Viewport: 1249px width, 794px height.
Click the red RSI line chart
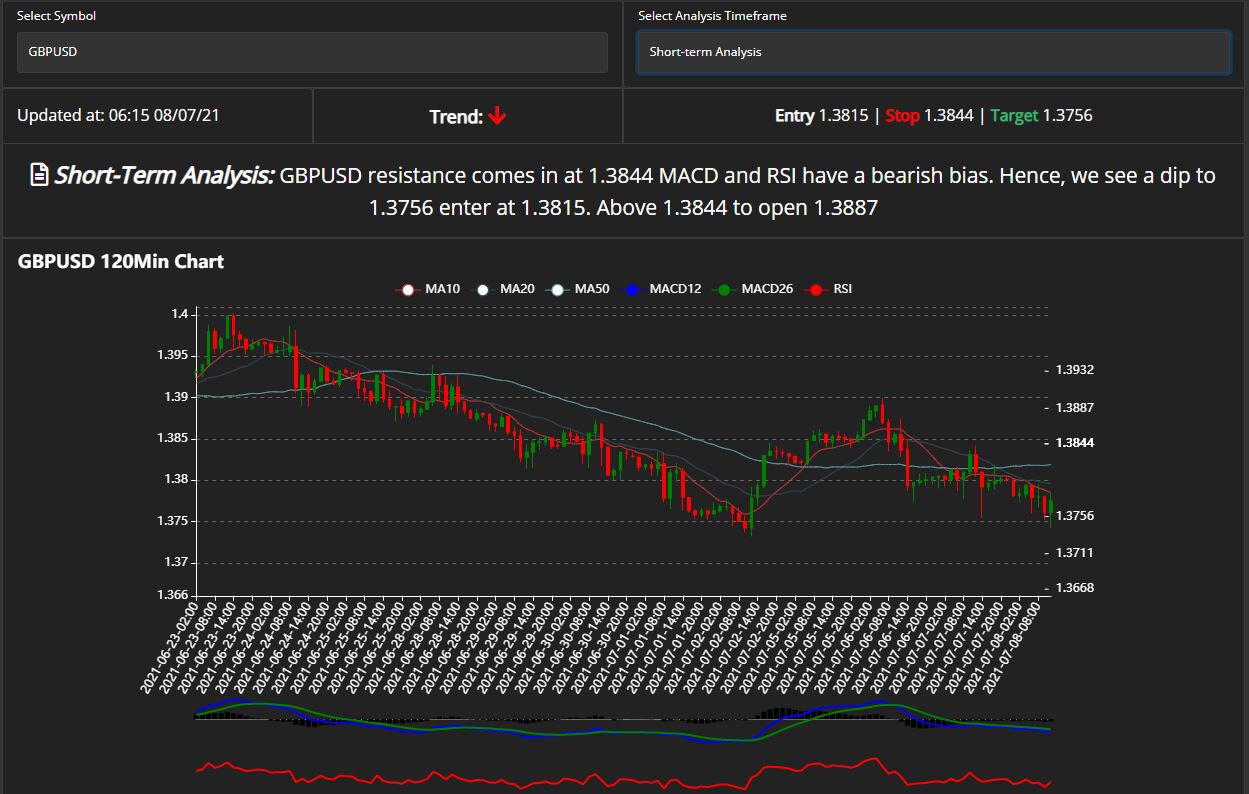click(624, 774)
